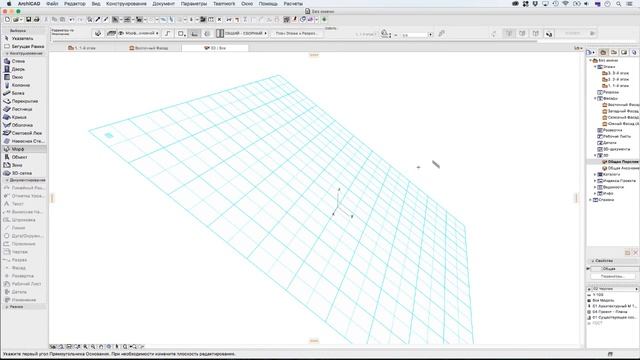Click the Print icon in toolbar

36,19
